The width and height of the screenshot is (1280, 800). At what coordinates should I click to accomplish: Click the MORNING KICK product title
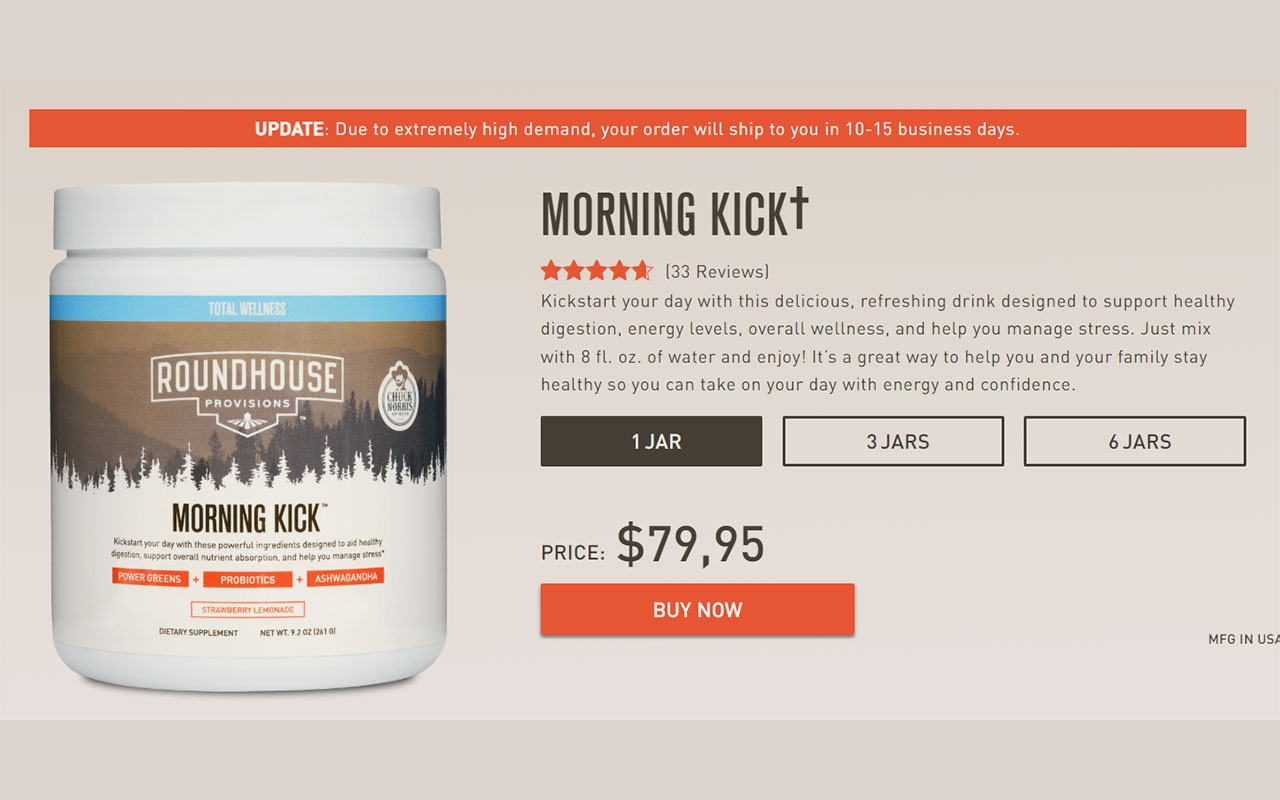point(664,213)
